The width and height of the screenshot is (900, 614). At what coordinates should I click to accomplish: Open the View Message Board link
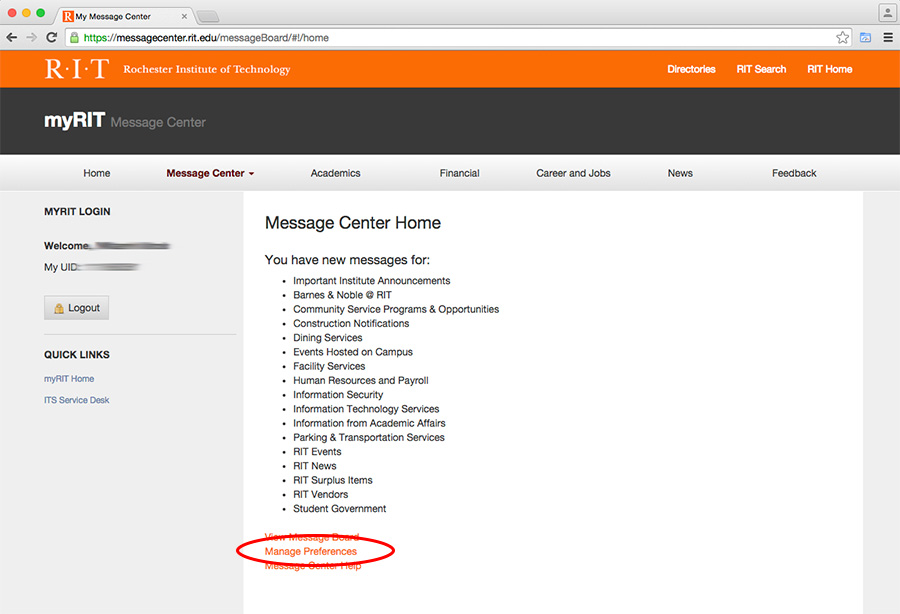tap(312, 537)
